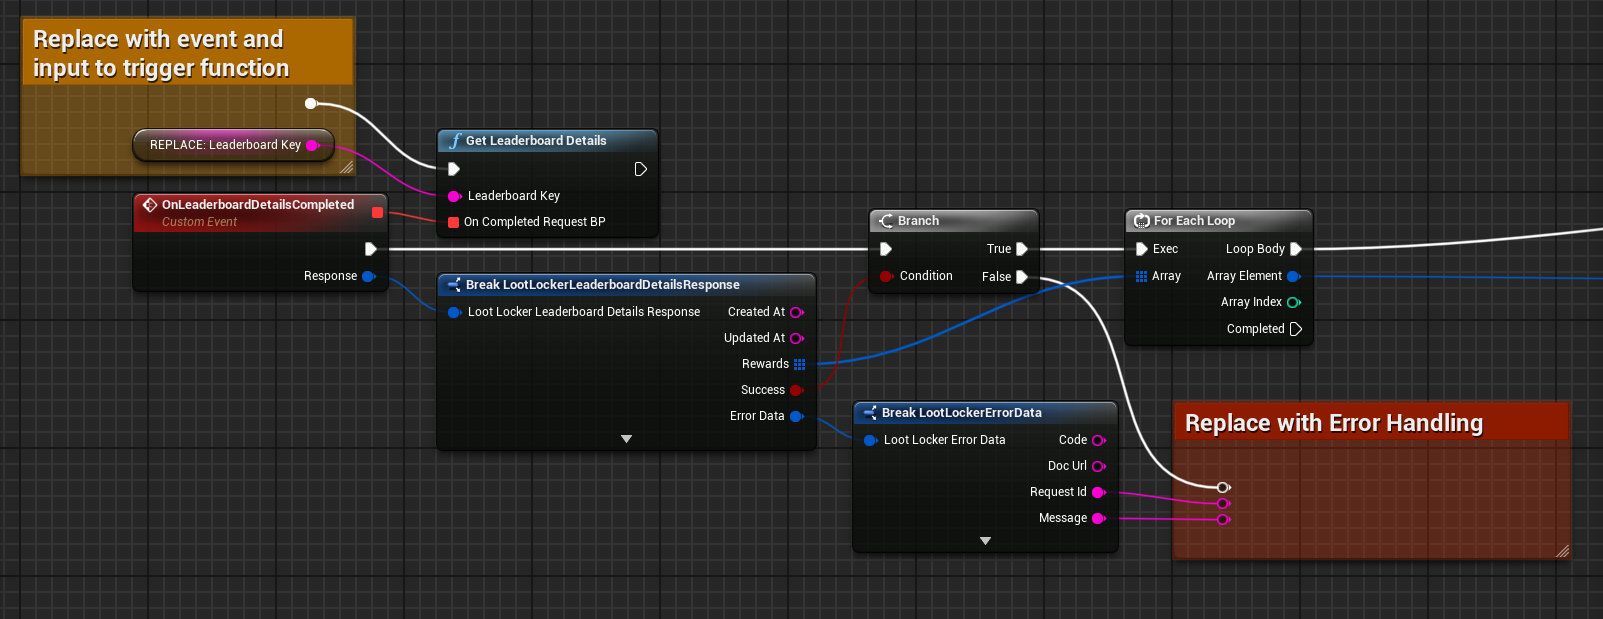Click the Branch node icon

[x=886, y=221]
